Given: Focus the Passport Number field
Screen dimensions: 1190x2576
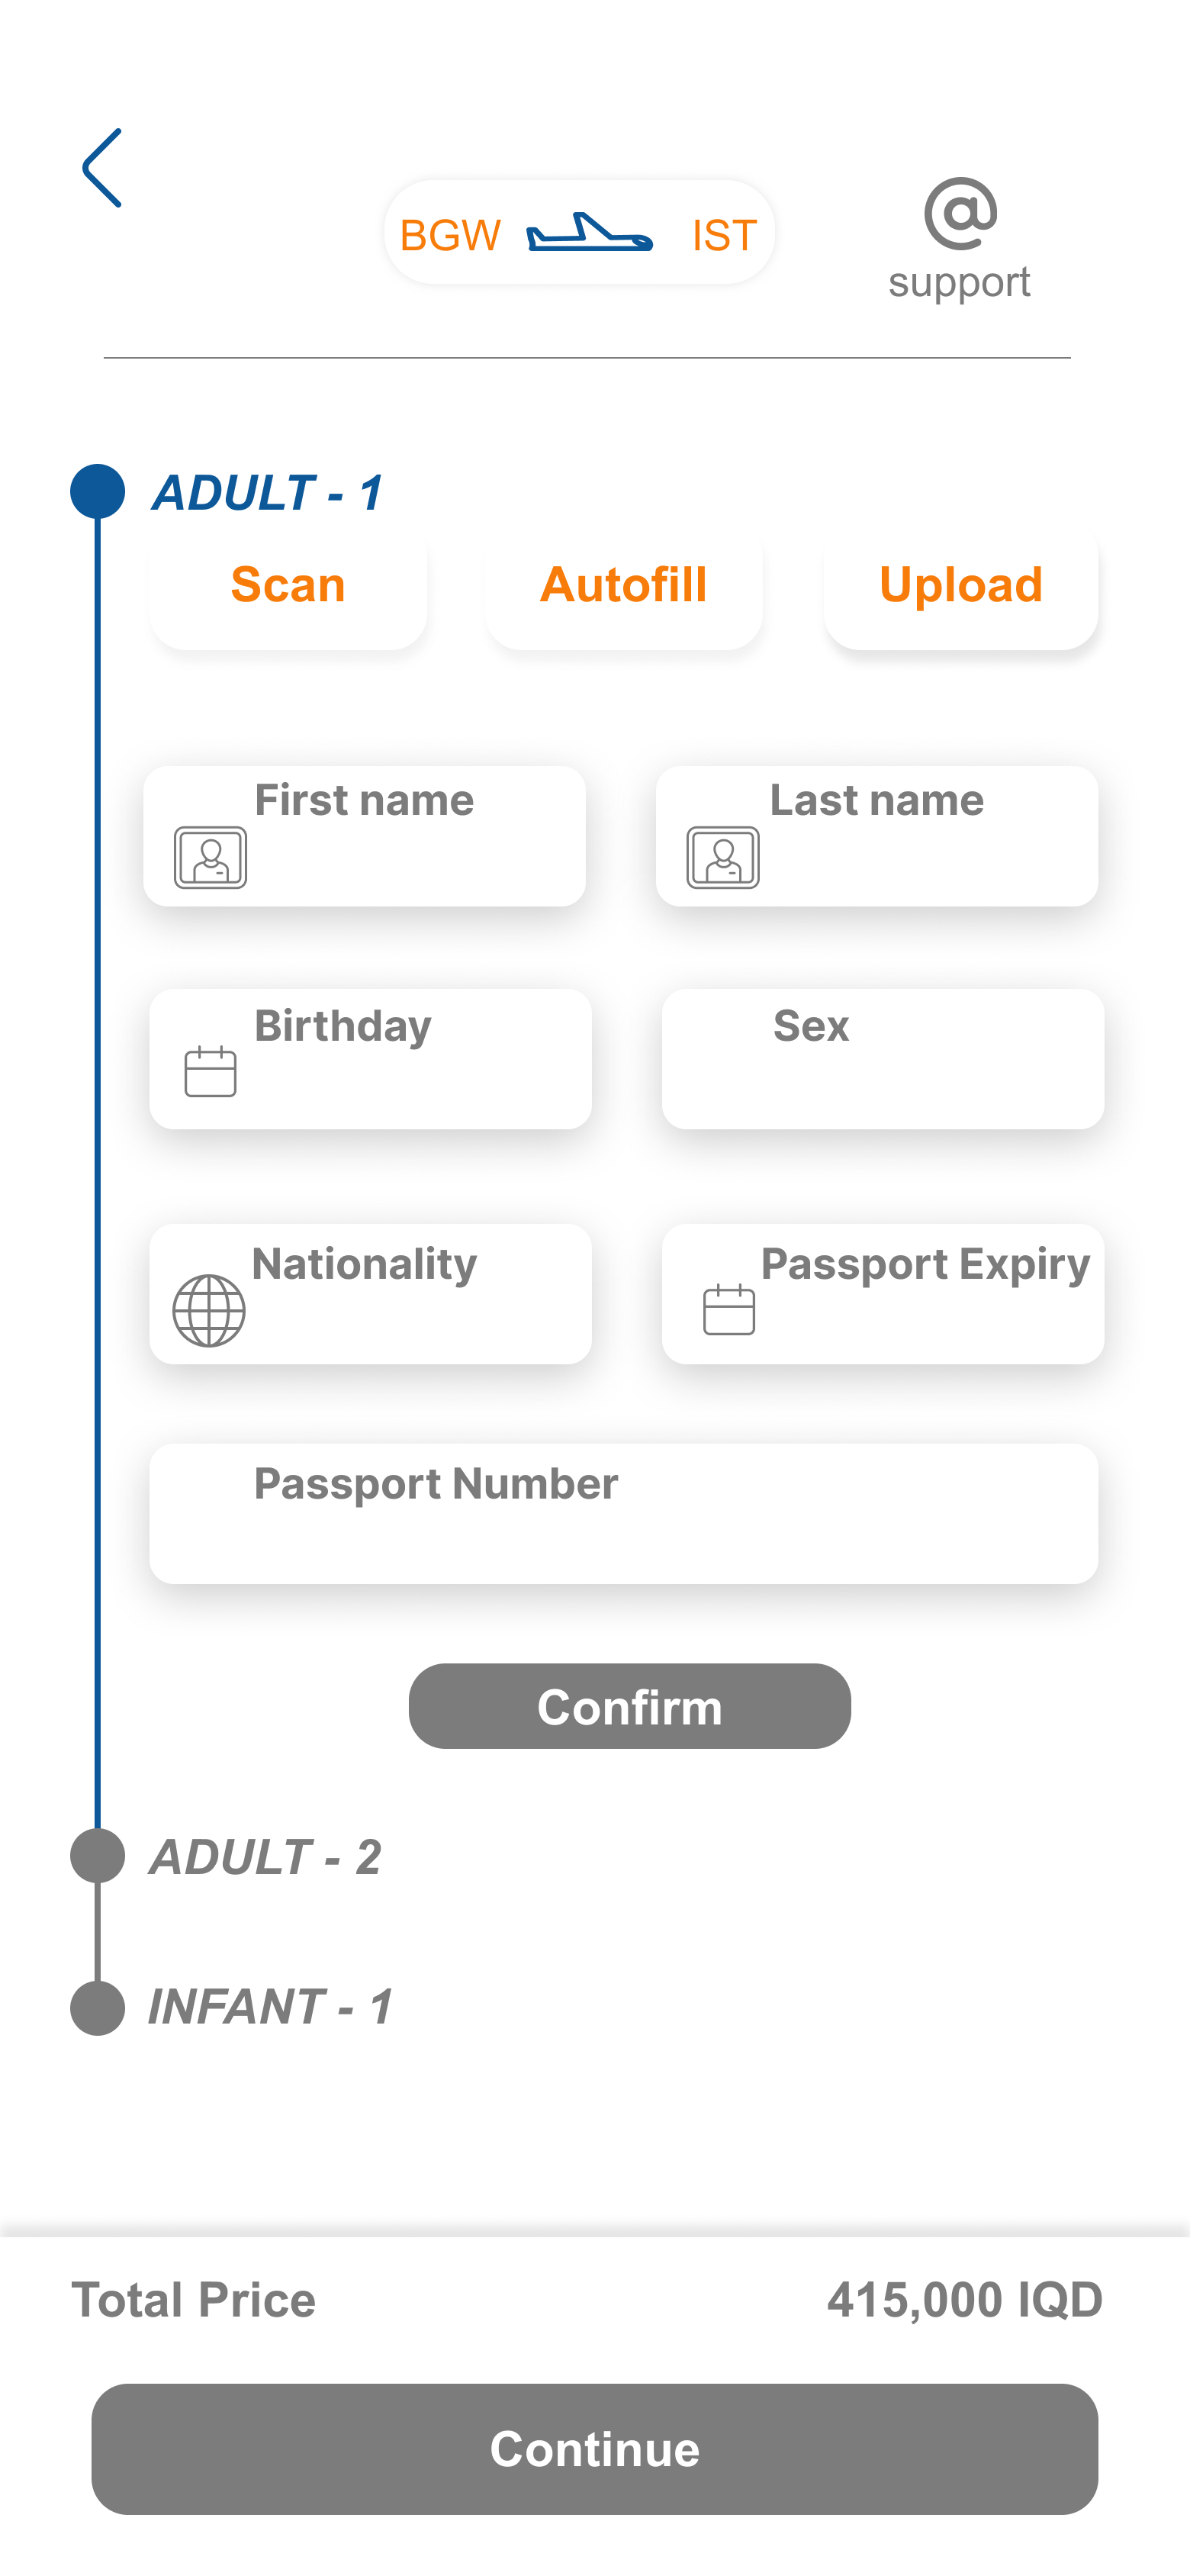Looking at the screenshot, I should (x=623, y=1513).
